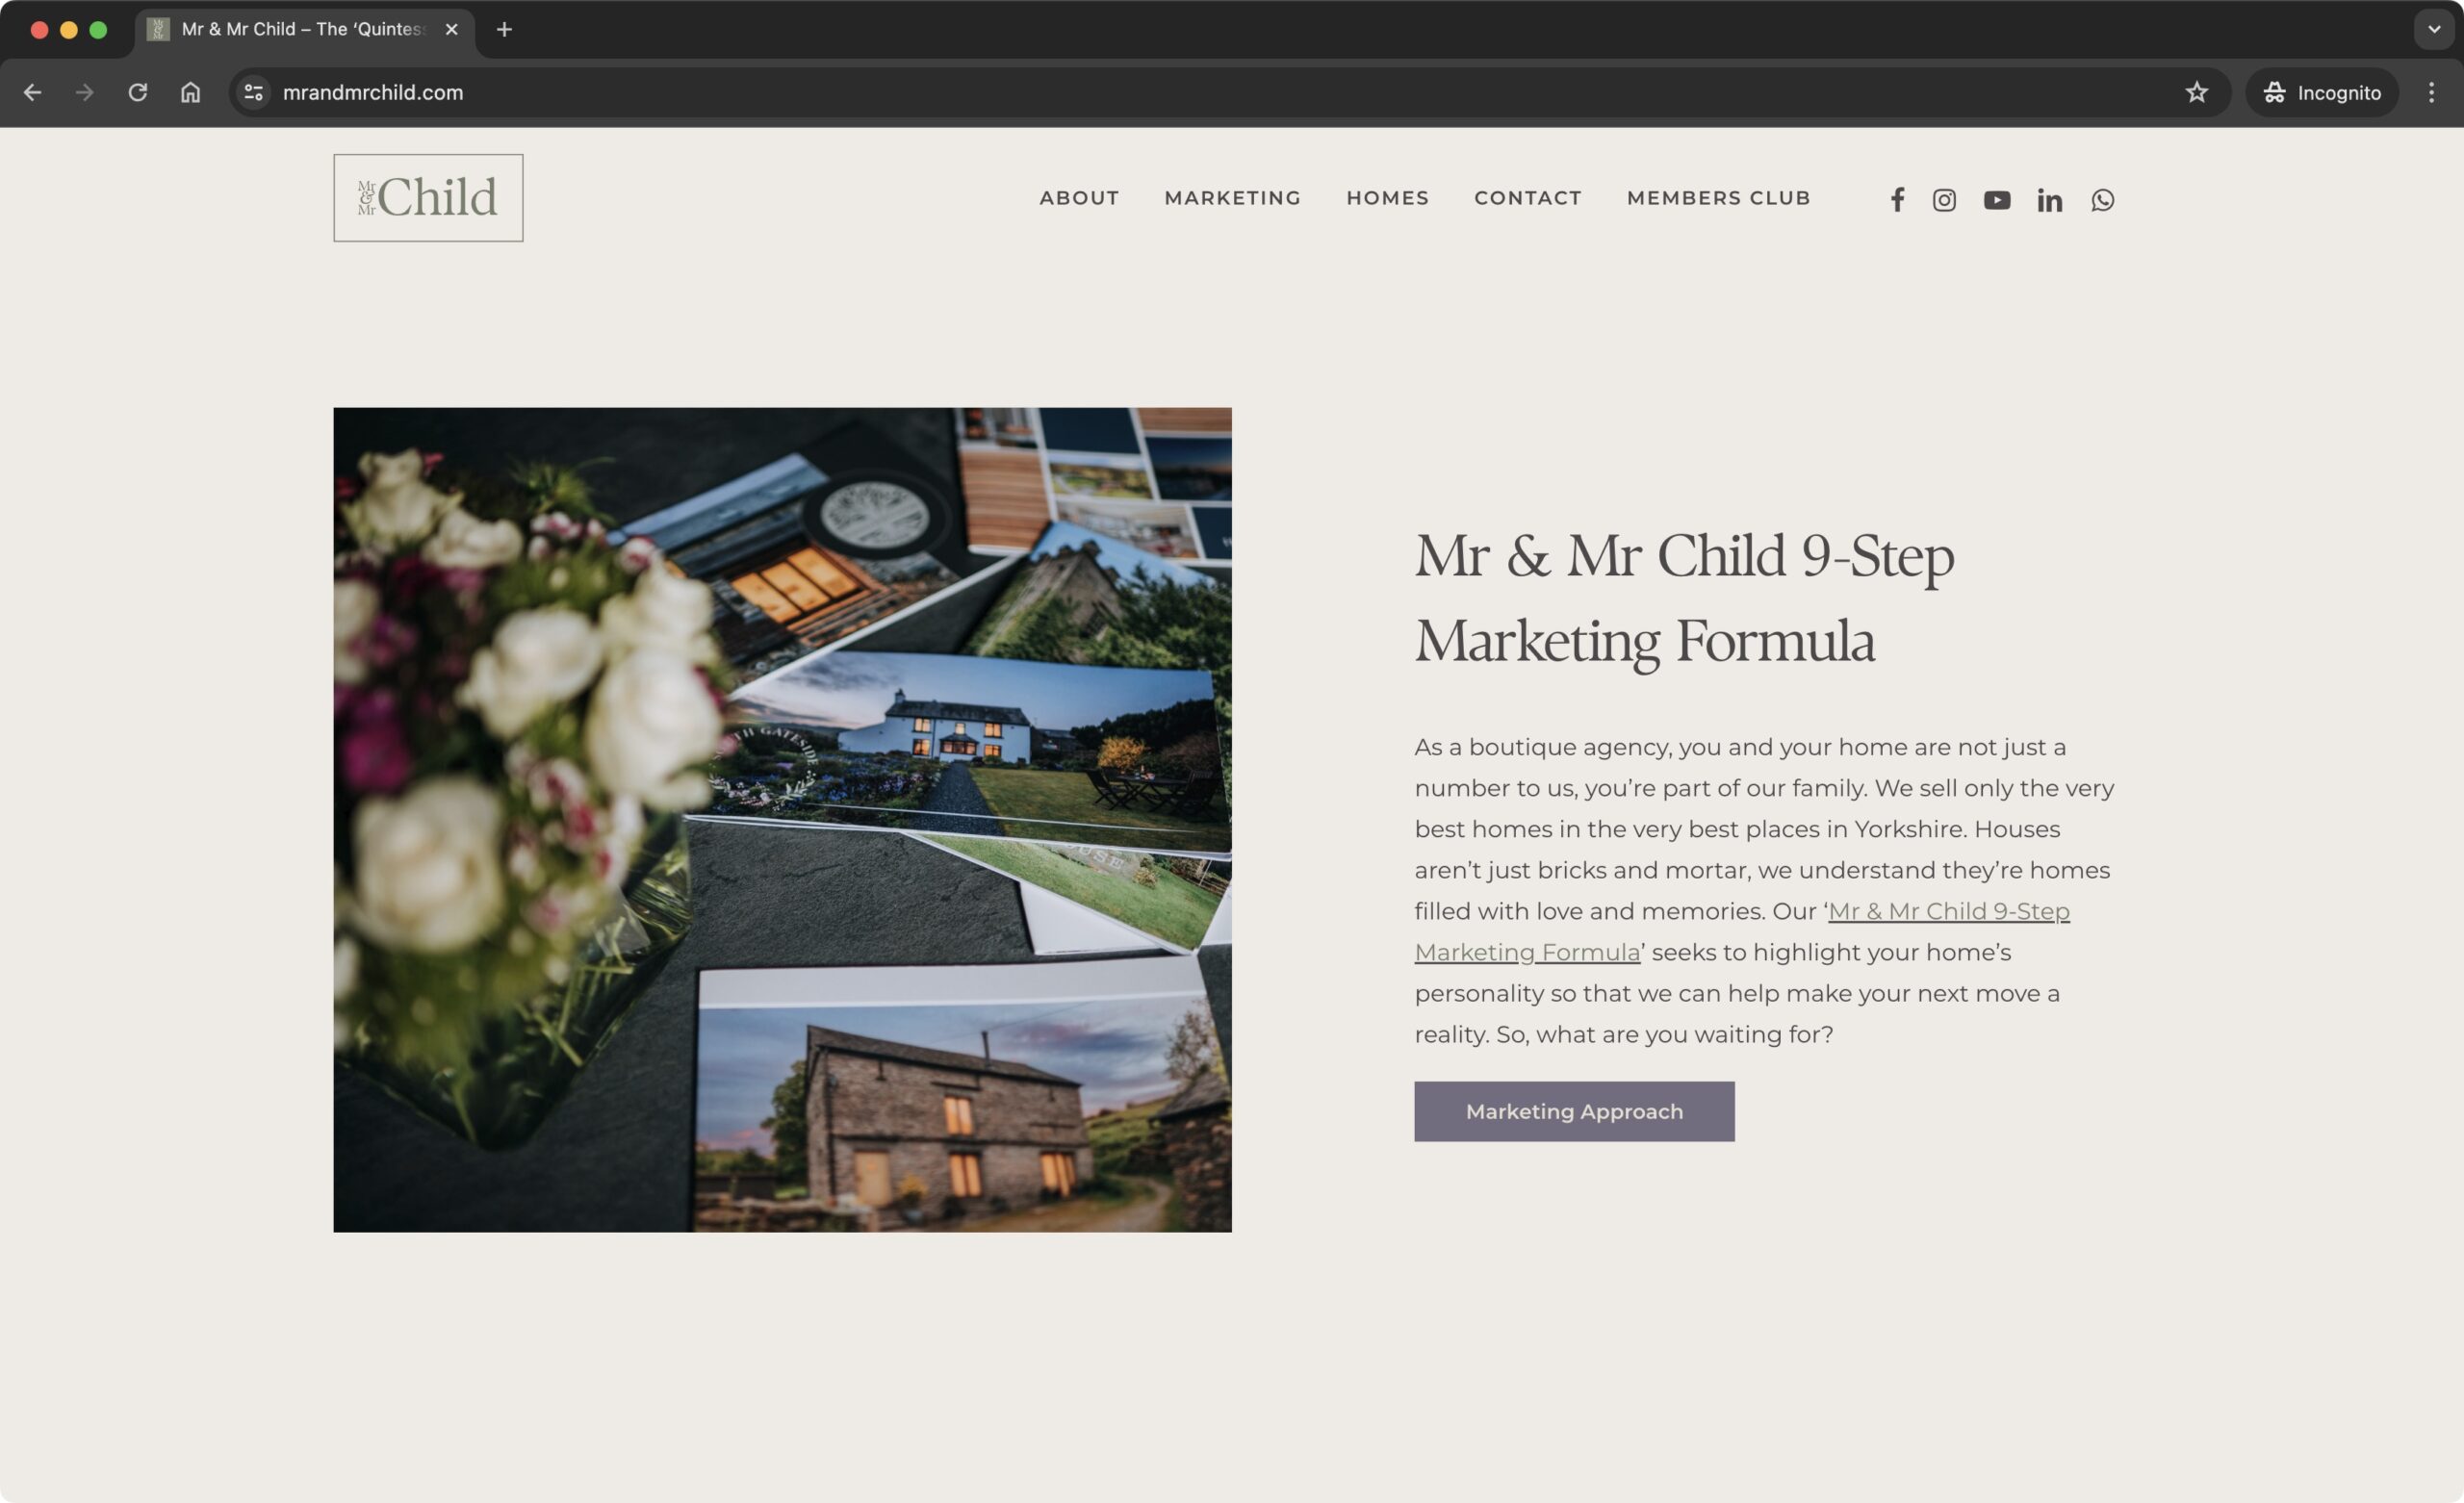2464x1503 pixels.
Task: Expand the tab search dropdown arrow
Action: pos(2434,29)
